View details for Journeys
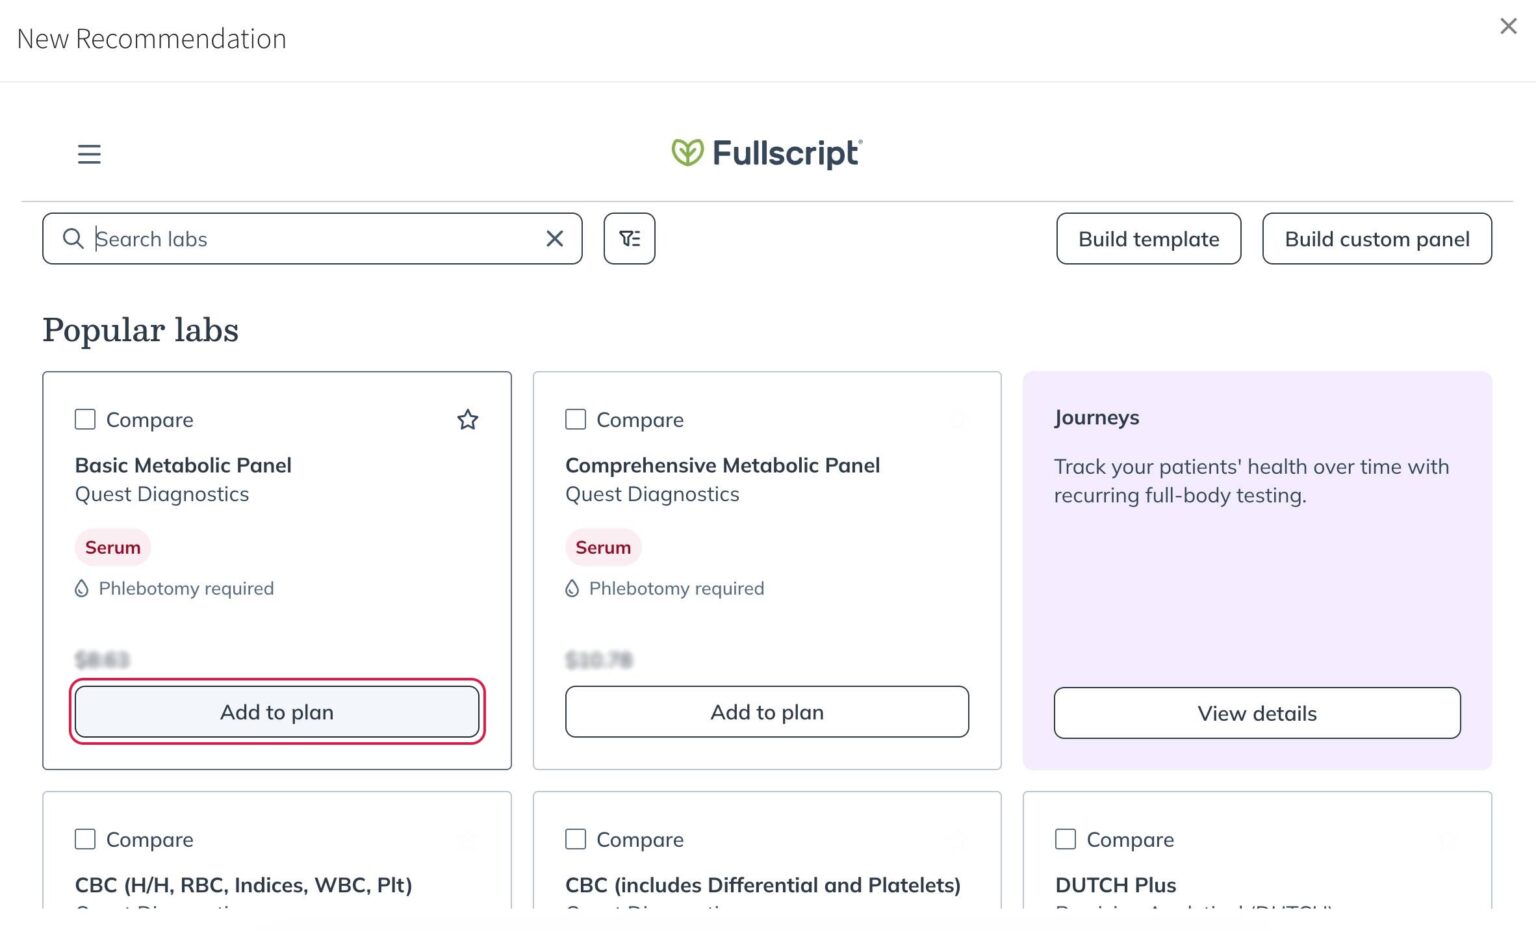The height and width of the screenshot is (930, 1536). 1257,713
